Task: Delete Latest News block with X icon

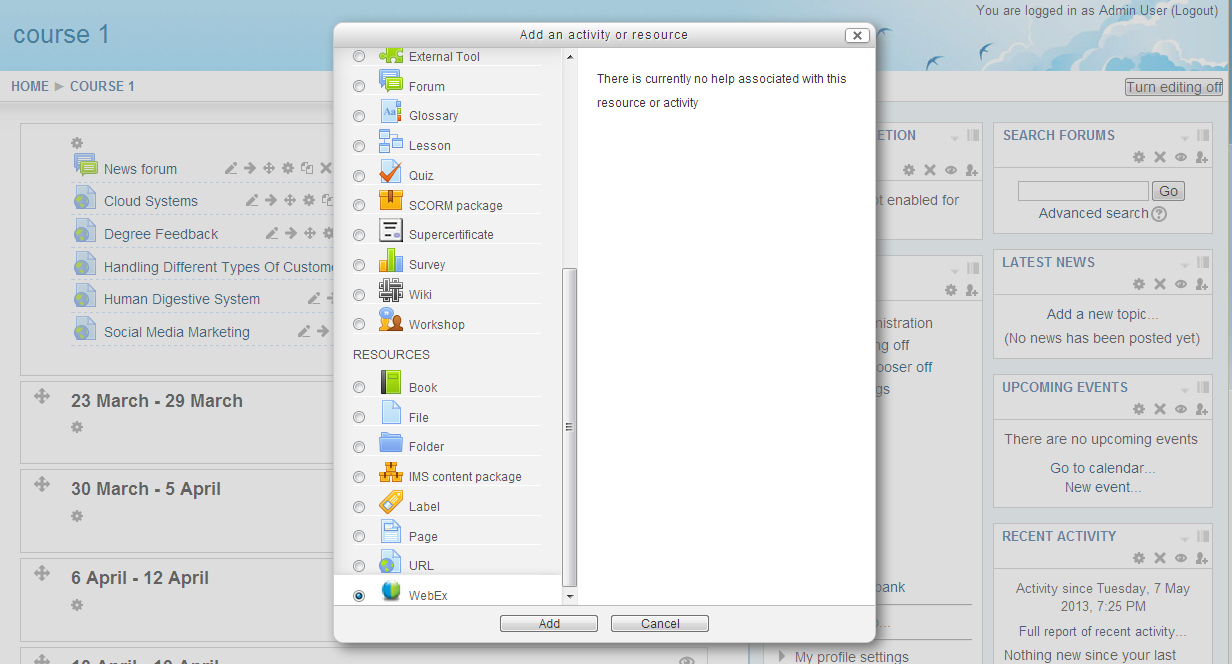Action: [1160, 284]
